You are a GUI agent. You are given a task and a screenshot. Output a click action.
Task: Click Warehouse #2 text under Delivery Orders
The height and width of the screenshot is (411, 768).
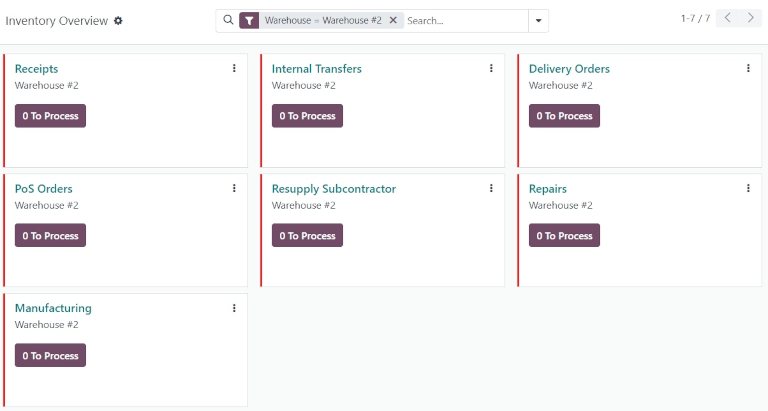click(x=561, y=85)
